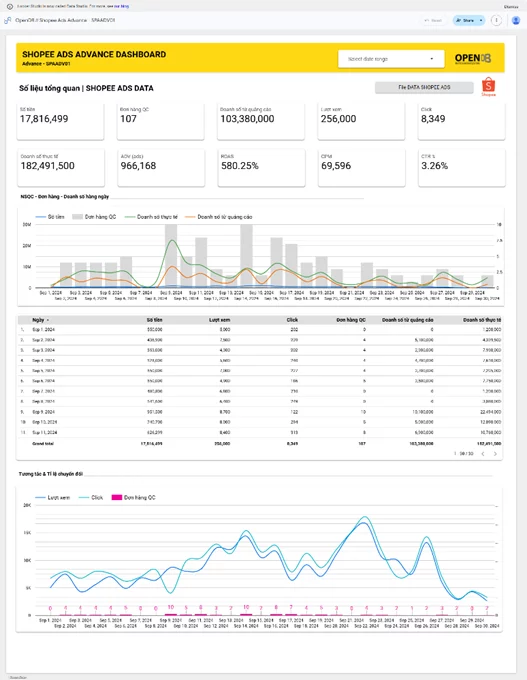
Task: Toggle Đơn hàng QC series in the bottom chart legend
Action: point(134,497)
